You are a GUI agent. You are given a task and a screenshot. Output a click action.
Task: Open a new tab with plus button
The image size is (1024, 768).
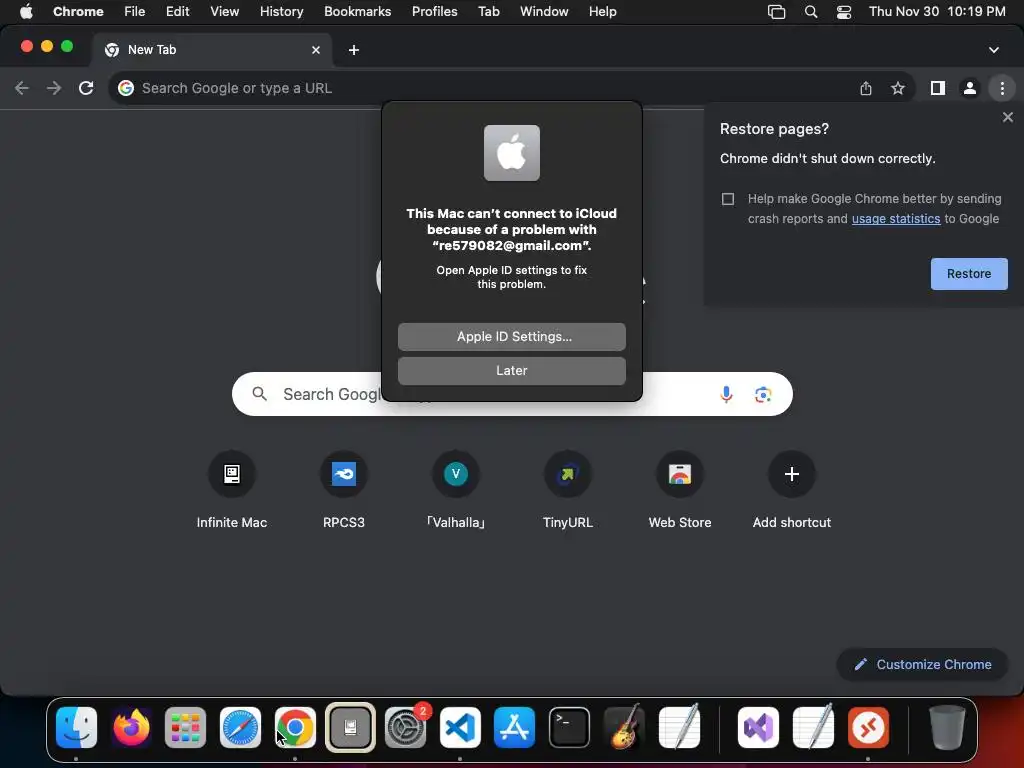click(354, 50)
